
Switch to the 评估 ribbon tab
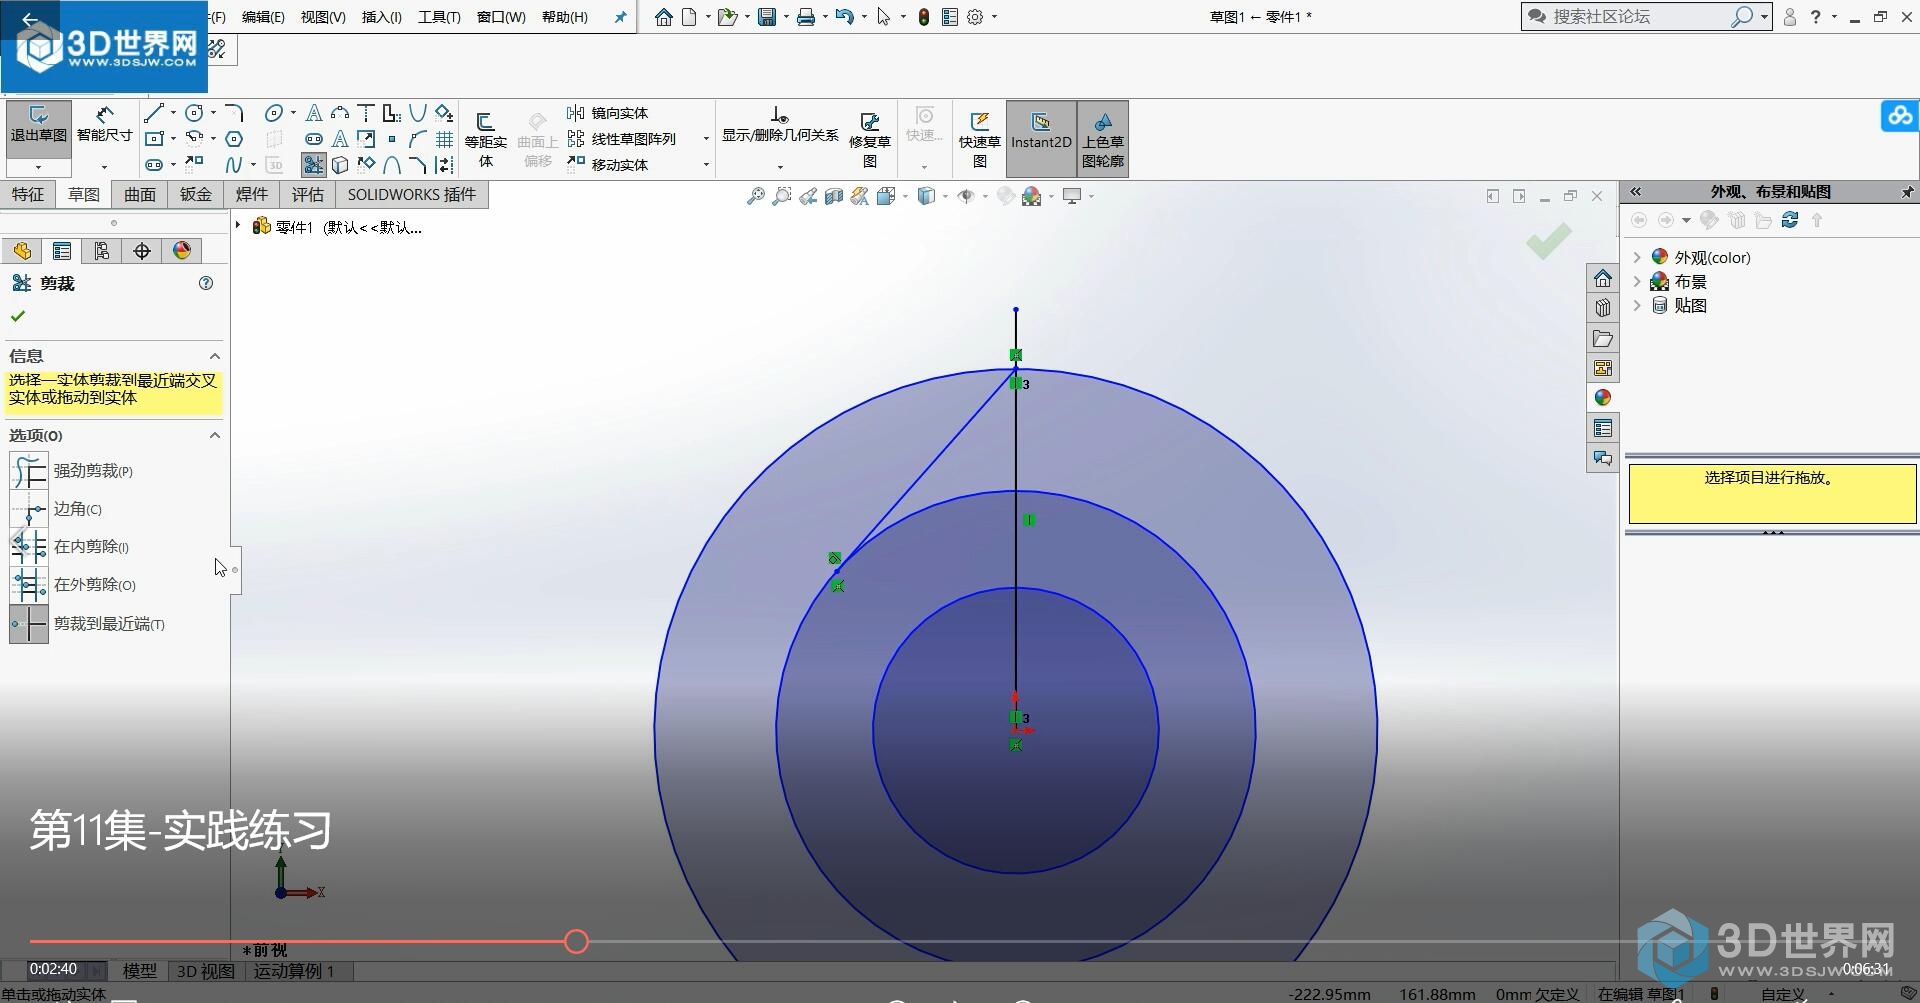tap(308, 194)
